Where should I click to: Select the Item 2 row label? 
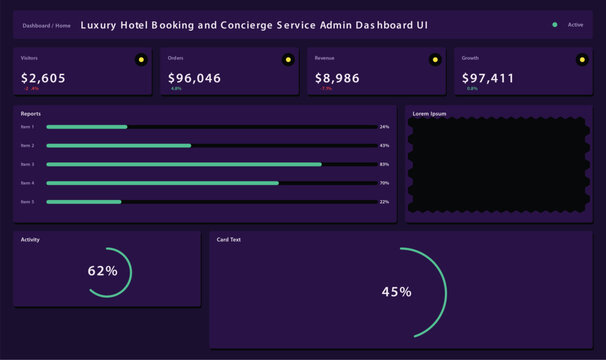[27, 146]
